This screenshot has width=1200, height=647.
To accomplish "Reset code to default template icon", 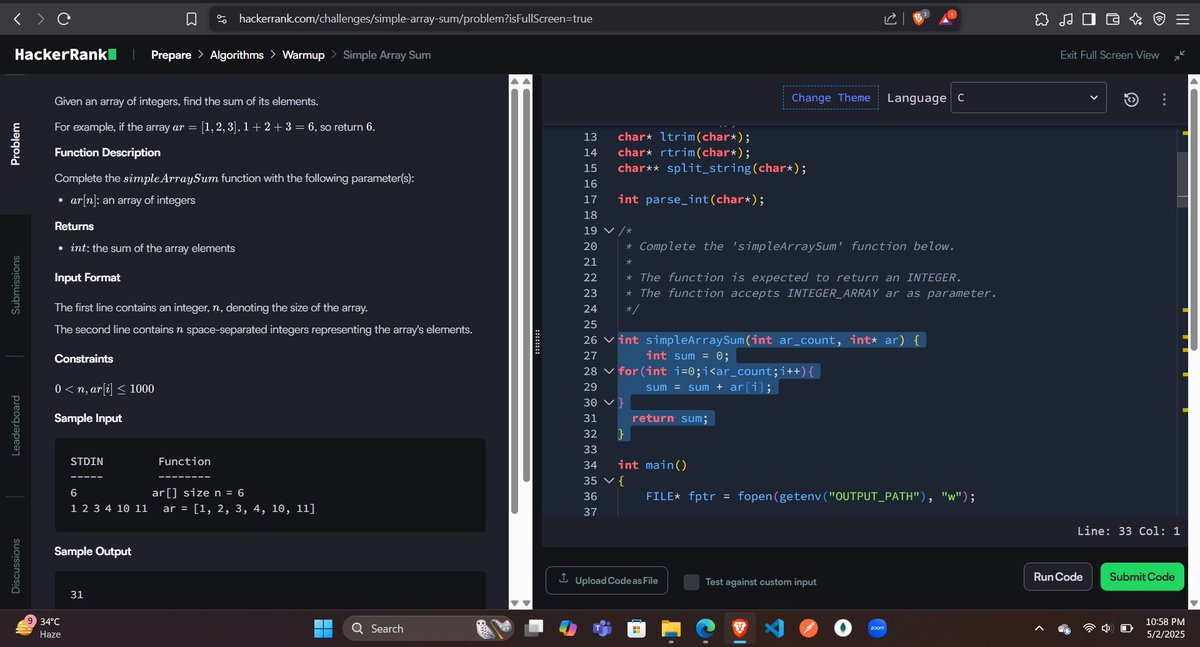I will [x=1131, y=98].
